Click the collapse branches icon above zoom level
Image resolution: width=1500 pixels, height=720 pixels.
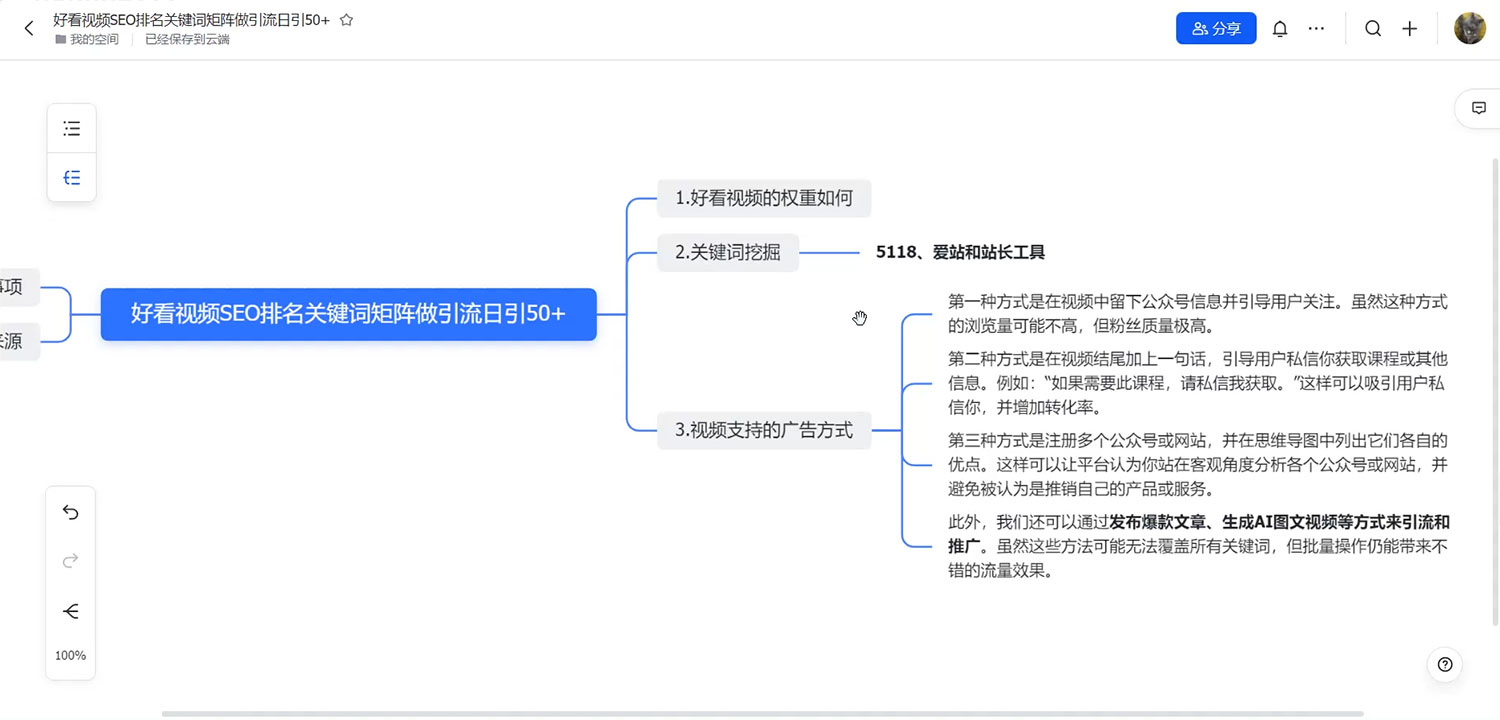(70, 611)
